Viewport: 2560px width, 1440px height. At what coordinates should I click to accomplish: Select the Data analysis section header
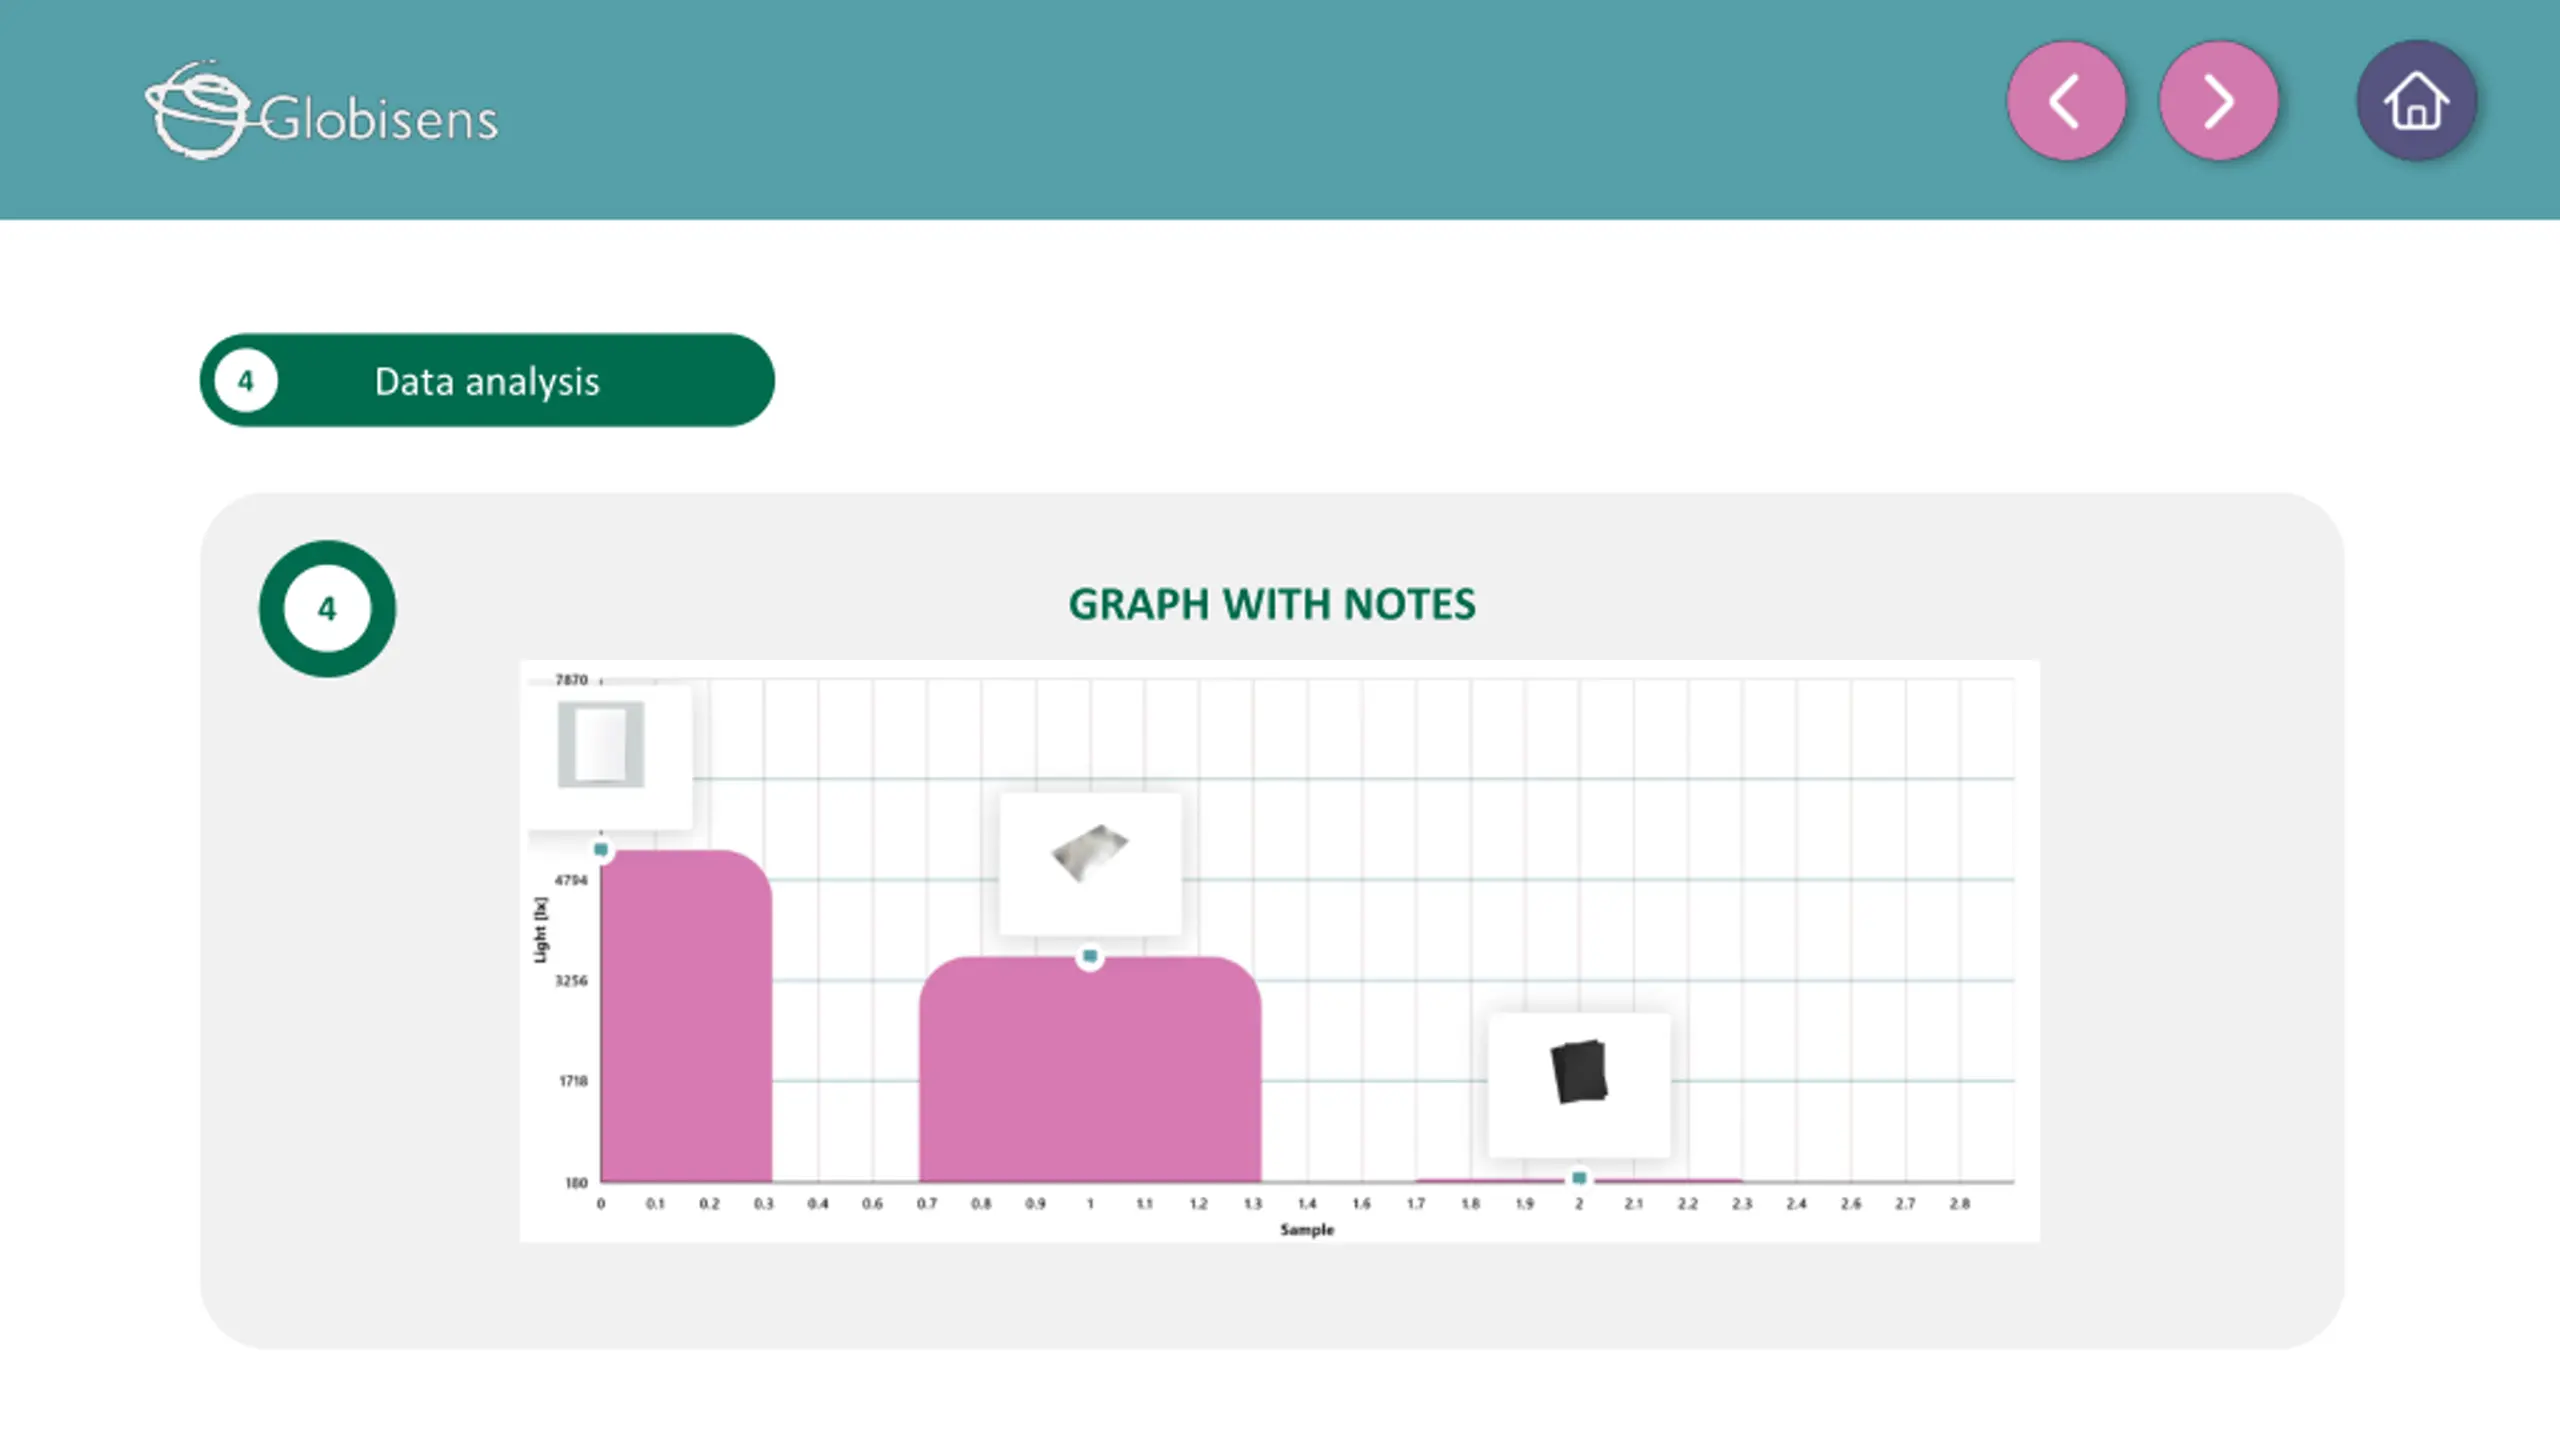pos(487,380)
